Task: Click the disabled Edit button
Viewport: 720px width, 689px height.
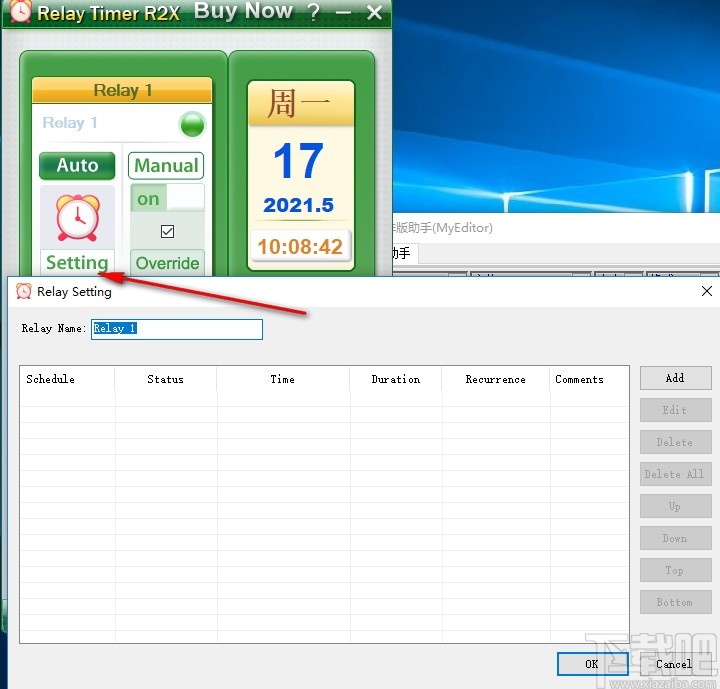Action: point(675,410)
